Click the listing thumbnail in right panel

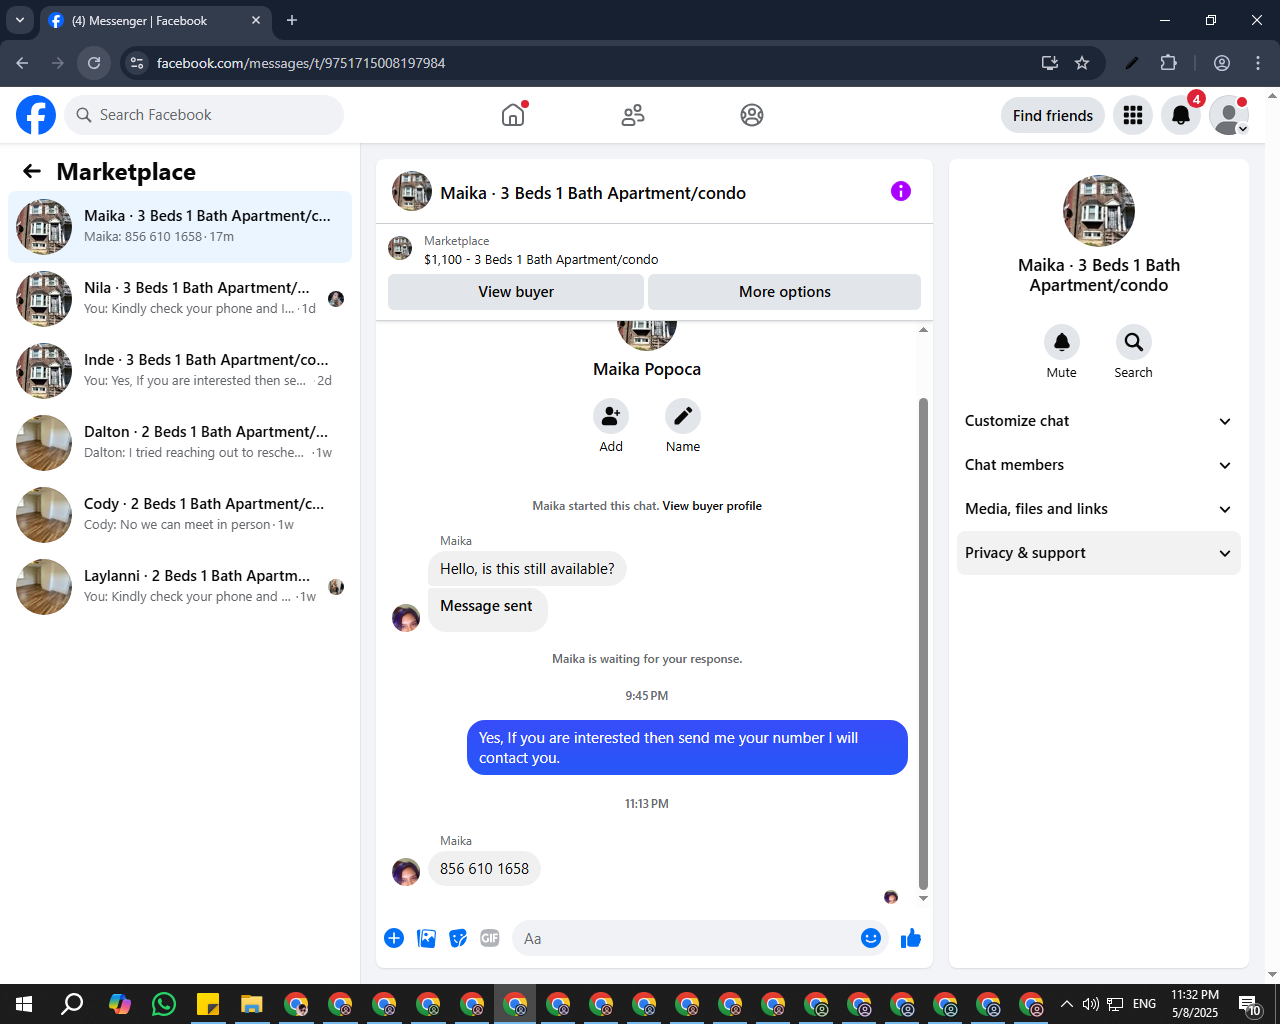(1099, 211)
